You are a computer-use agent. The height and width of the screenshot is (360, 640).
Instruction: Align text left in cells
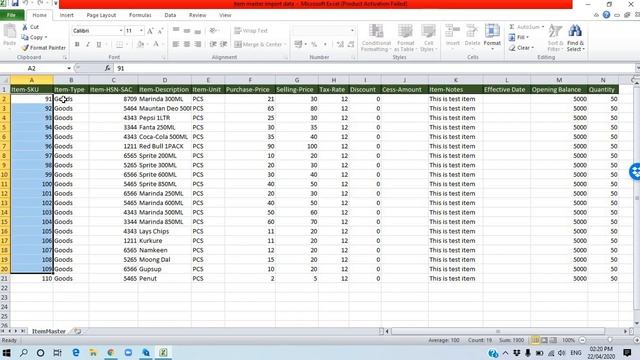(x=176, y=44)
